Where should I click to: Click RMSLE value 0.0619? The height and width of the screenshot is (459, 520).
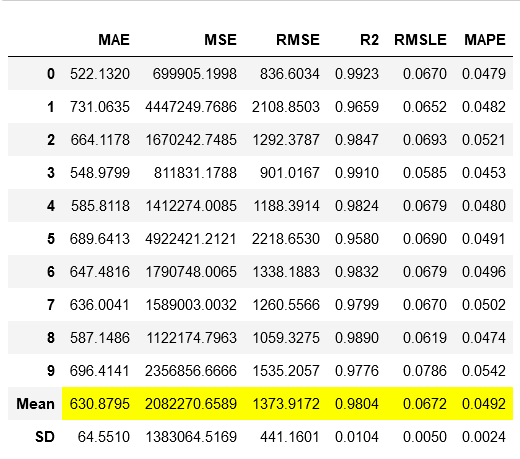pos(425,338)
